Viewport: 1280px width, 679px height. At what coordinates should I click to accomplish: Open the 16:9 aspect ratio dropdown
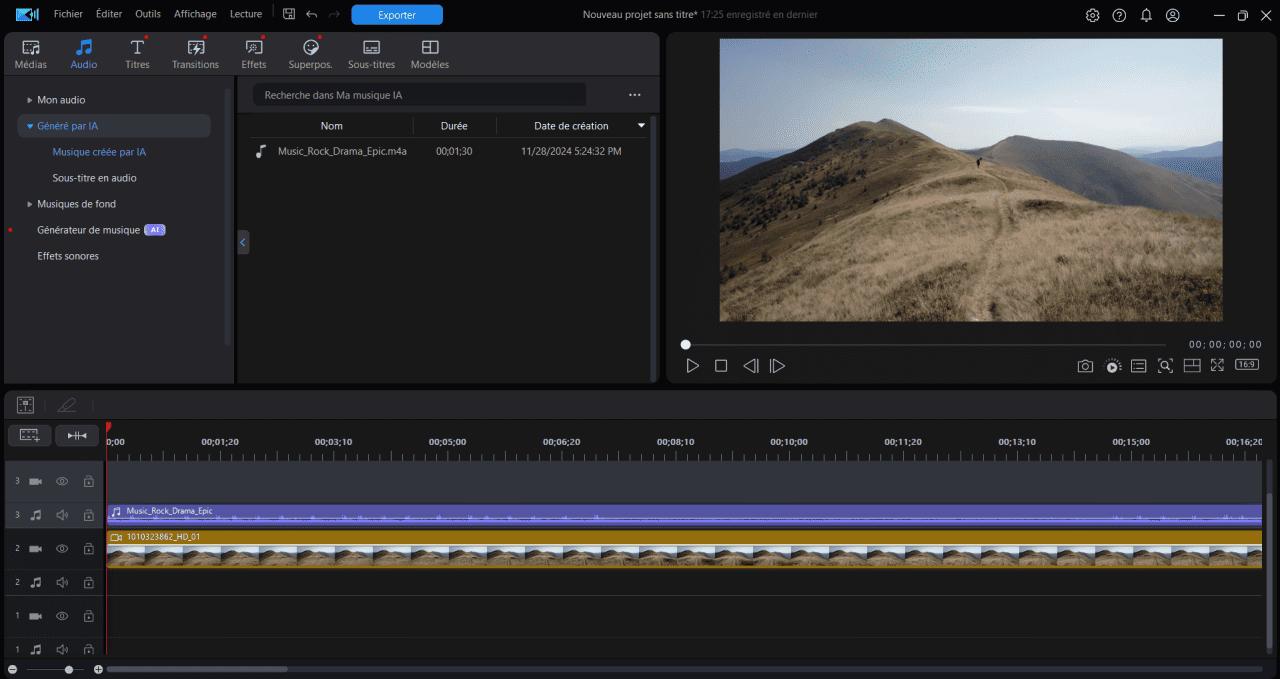pyautogui.click(x=1247, y=365)
